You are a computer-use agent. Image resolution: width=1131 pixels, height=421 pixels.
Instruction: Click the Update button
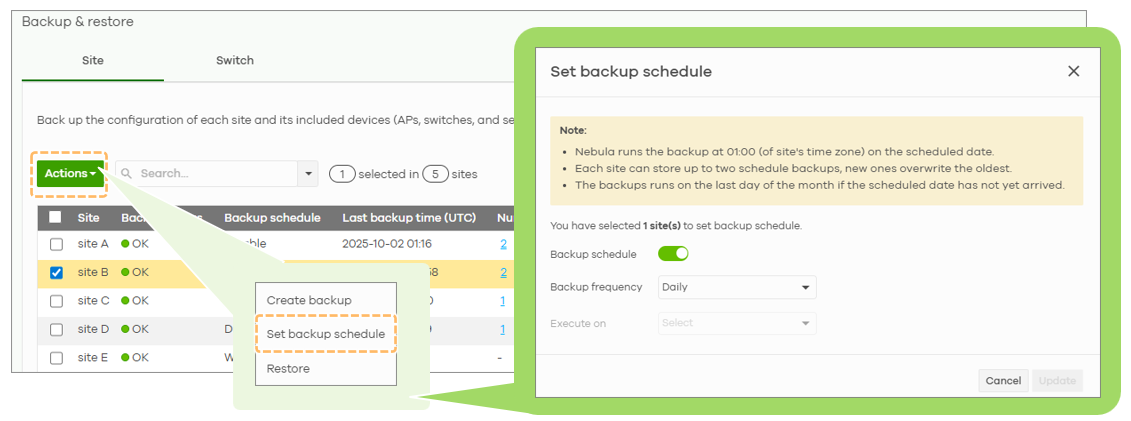(1057, 380)
